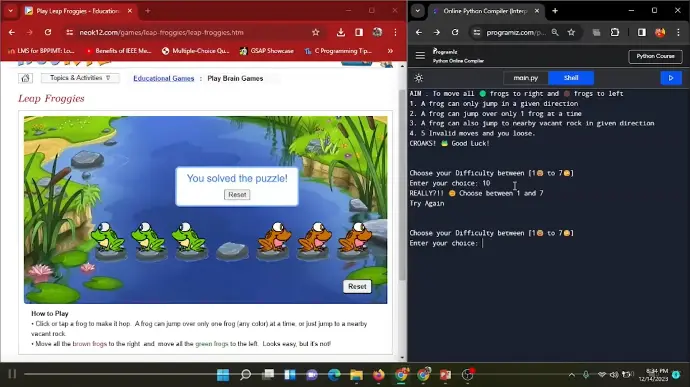Expand the hidden bookmarks overflow chevron

pos(390,51)
